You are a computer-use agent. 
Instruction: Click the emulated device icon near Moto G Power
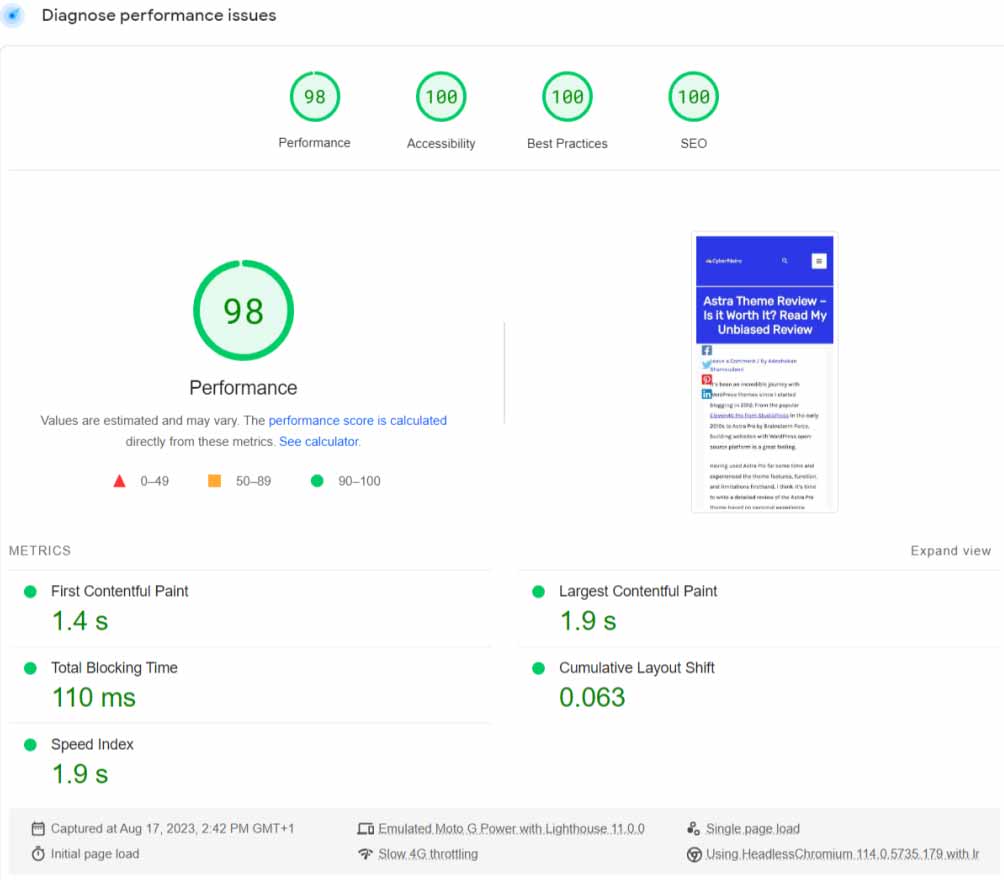367,828
